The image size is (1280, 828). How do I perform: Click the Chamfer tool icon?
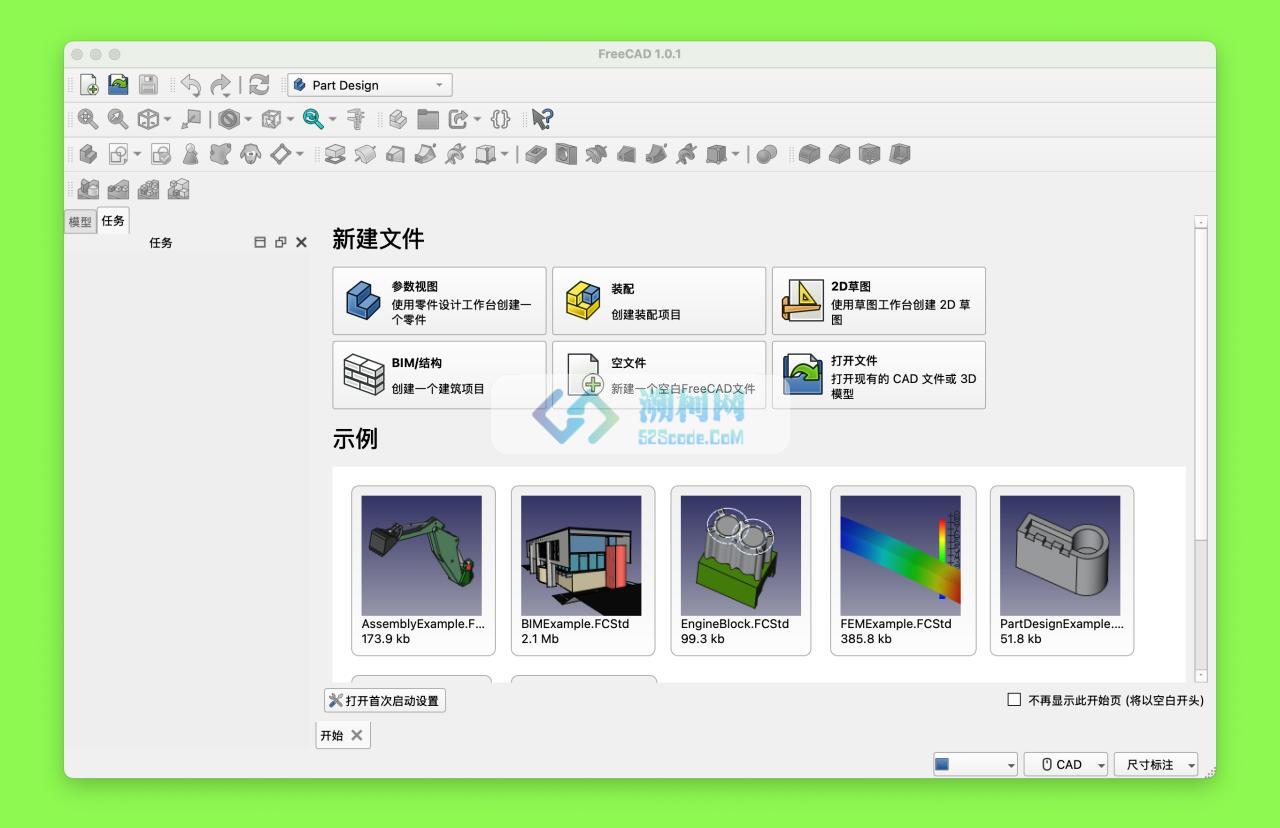click(839, 154)
